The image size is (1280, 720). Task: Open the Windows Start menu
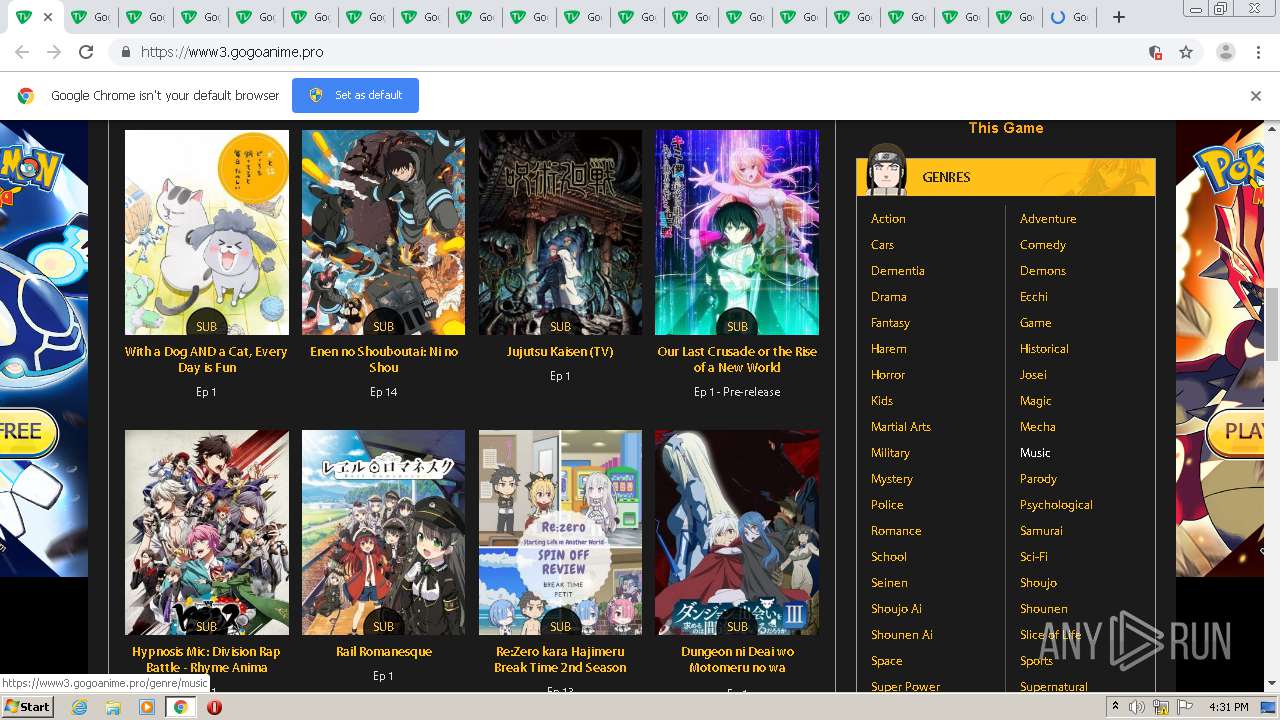coord(27,707)
